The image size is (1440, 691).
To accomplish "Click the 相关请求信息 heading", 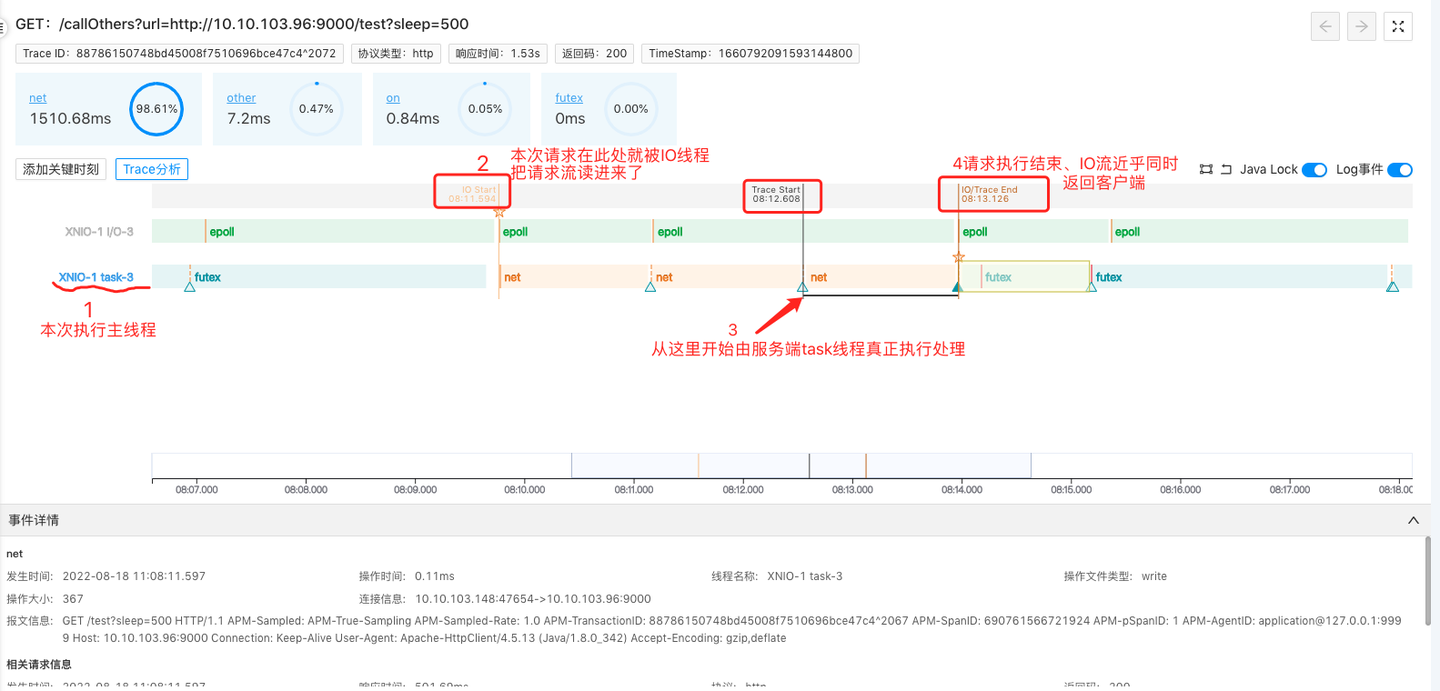I will 39,664.
